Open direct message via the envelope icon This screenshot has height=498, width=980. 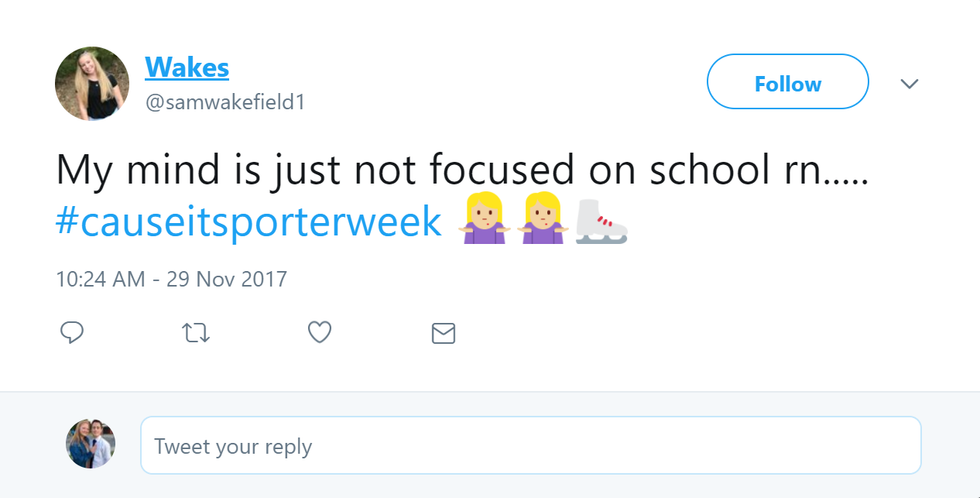click(443, 333)
